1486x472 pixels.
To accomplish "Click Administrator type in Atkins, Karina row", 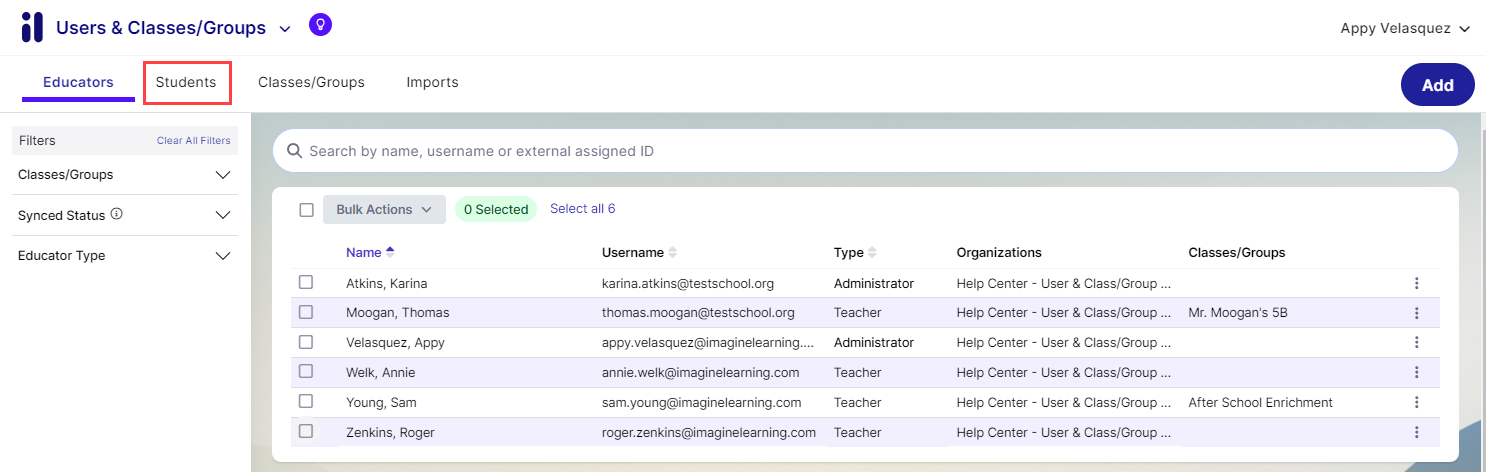I will point(874,283).
